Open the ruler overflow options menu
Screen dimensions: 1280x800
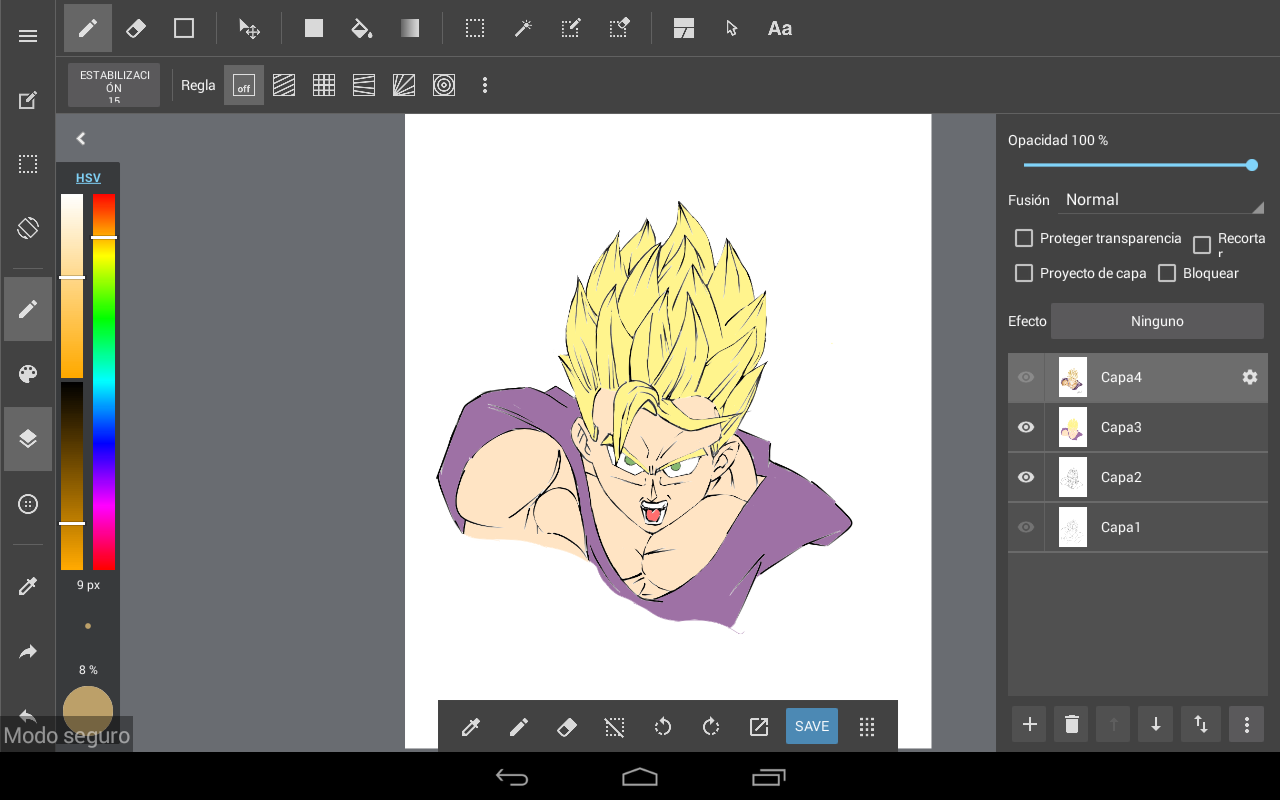pyautogui.click(x=485, y=86)
